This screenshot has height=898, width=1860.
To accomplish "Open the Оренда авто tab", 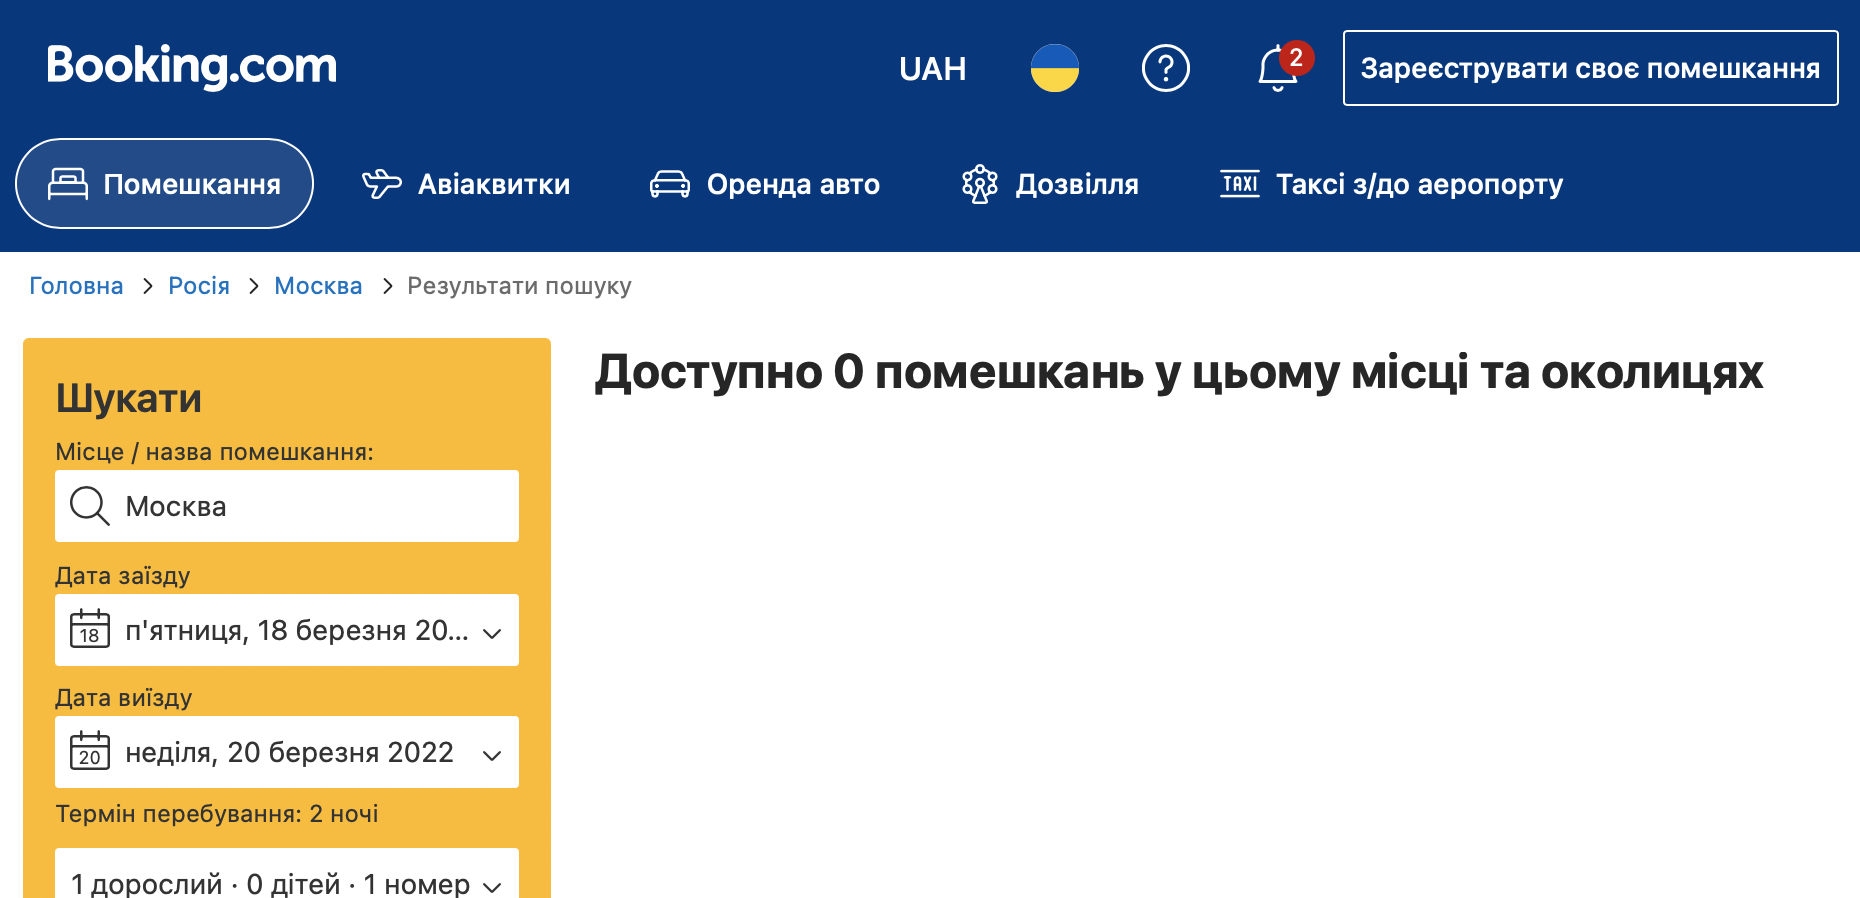I will pos(765,184).
